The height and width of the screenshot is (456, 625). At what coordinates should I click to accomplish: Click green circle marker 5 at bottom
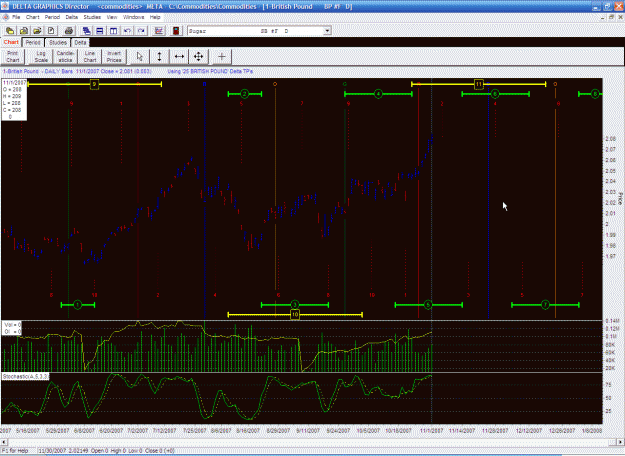(428, 305)
